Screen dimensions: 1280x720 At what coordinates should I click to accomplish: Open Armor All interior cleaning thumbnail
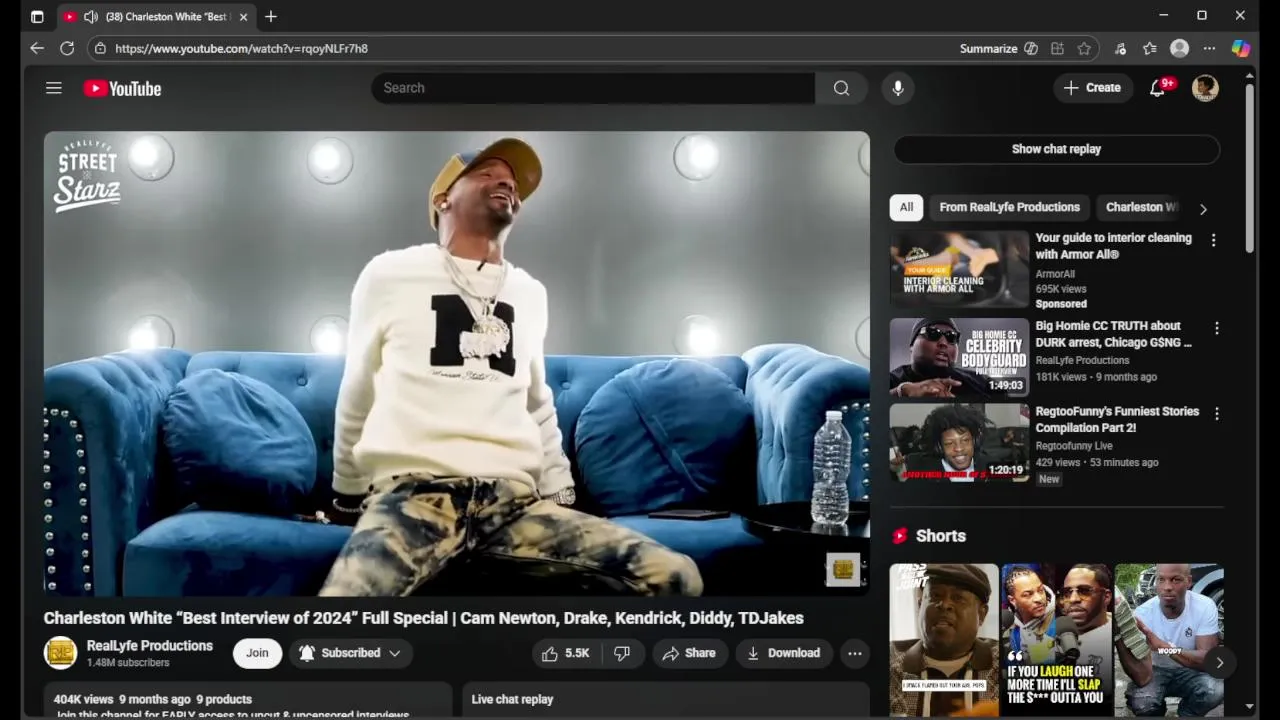[x=959, y=270]
